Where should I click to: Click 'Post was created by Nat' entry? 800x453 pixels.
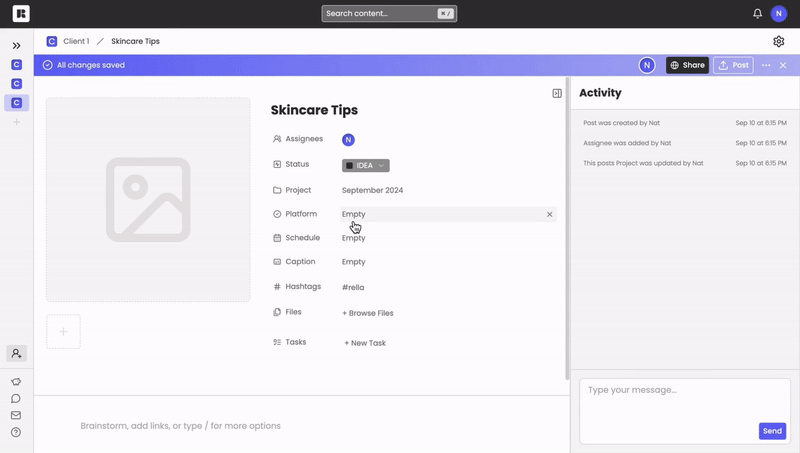pyautogui.click(x=621, y=123)
